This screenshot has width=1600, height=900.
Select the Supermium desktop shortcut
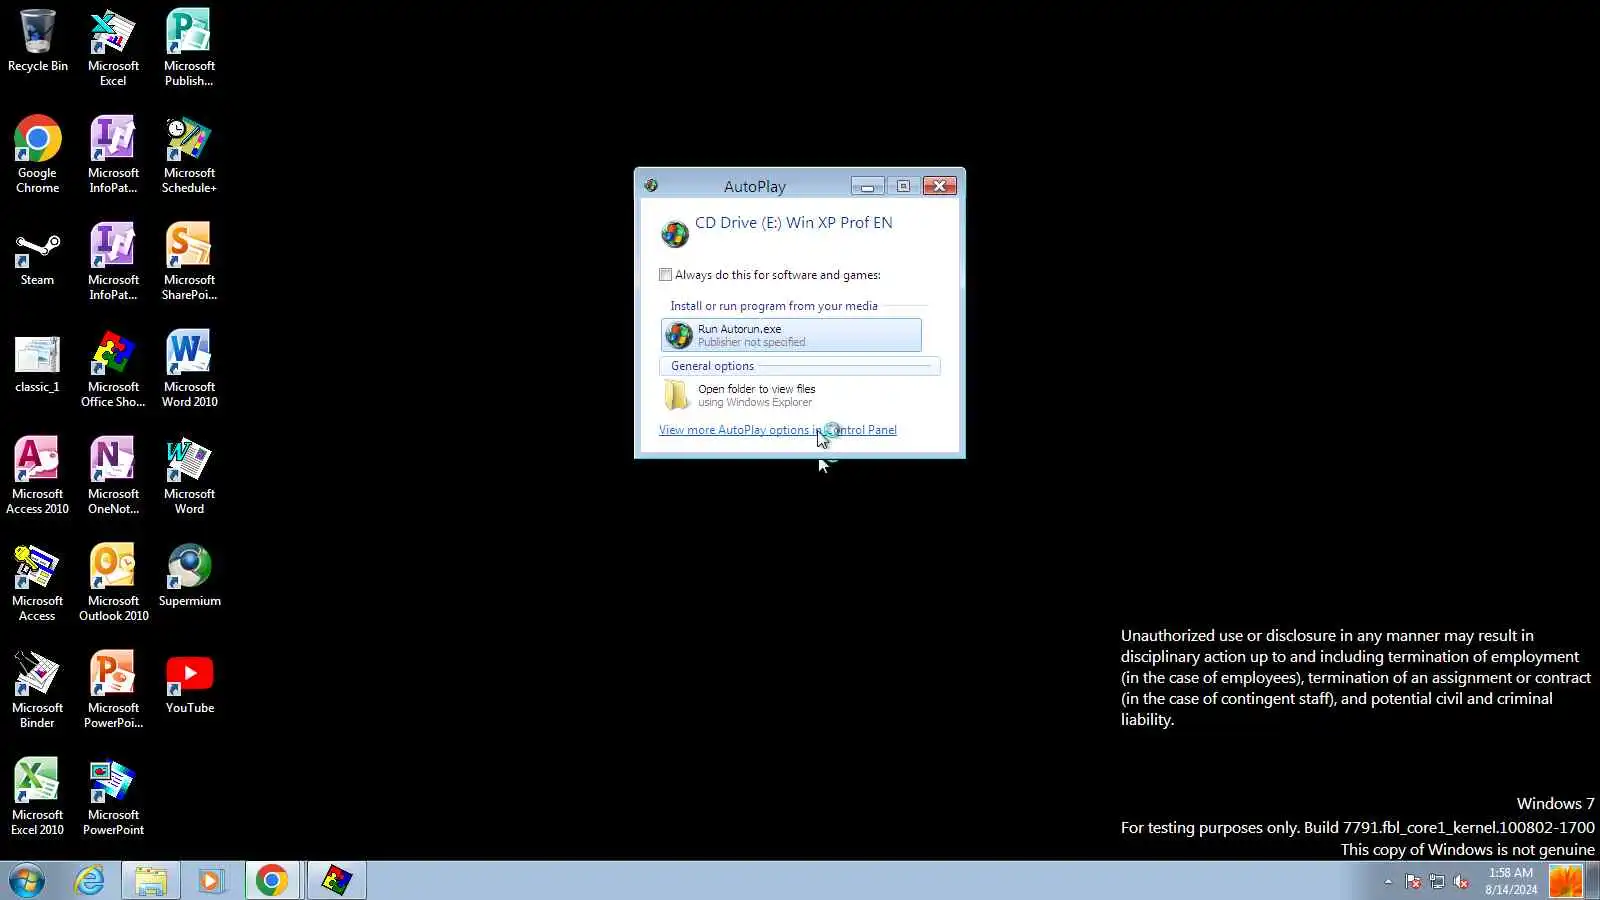[x=189, y=576]
